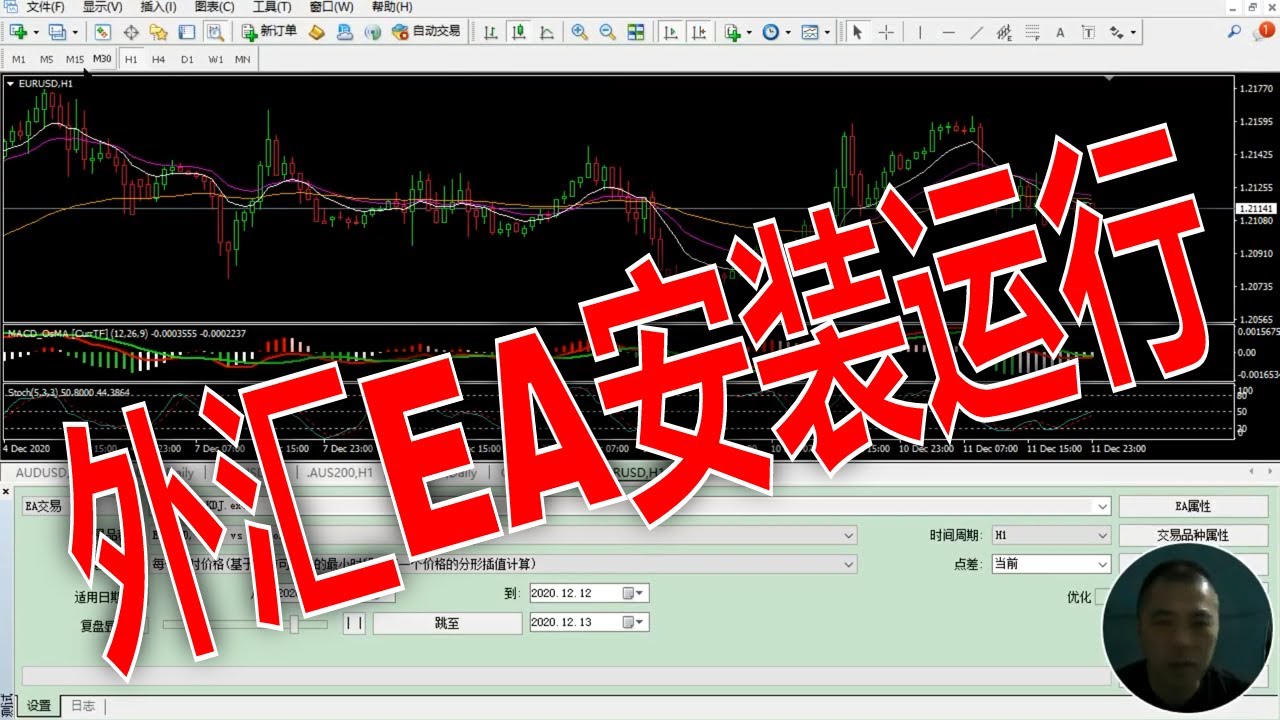Click the 交易品种属性 button
1280x720 pixels.
tap(1192, 536)
